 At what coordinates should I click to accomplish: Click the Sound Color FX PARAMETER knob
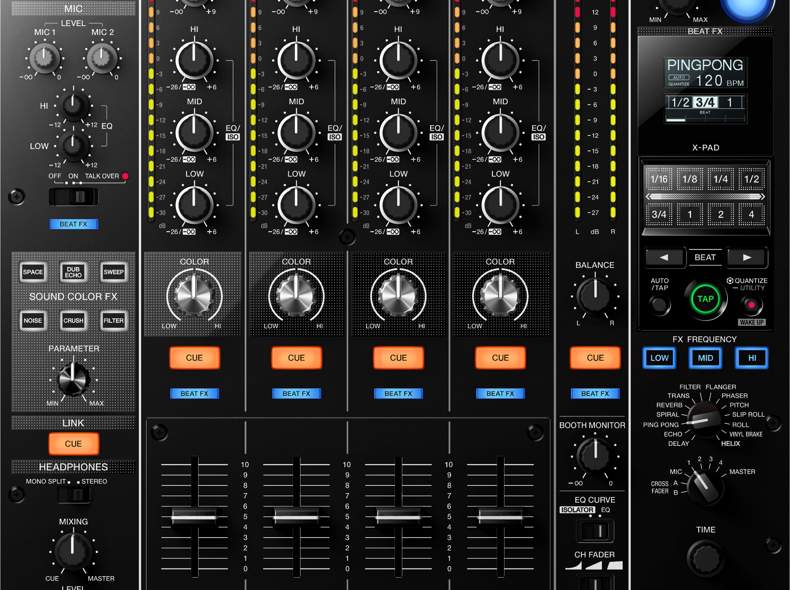(74, 379)
